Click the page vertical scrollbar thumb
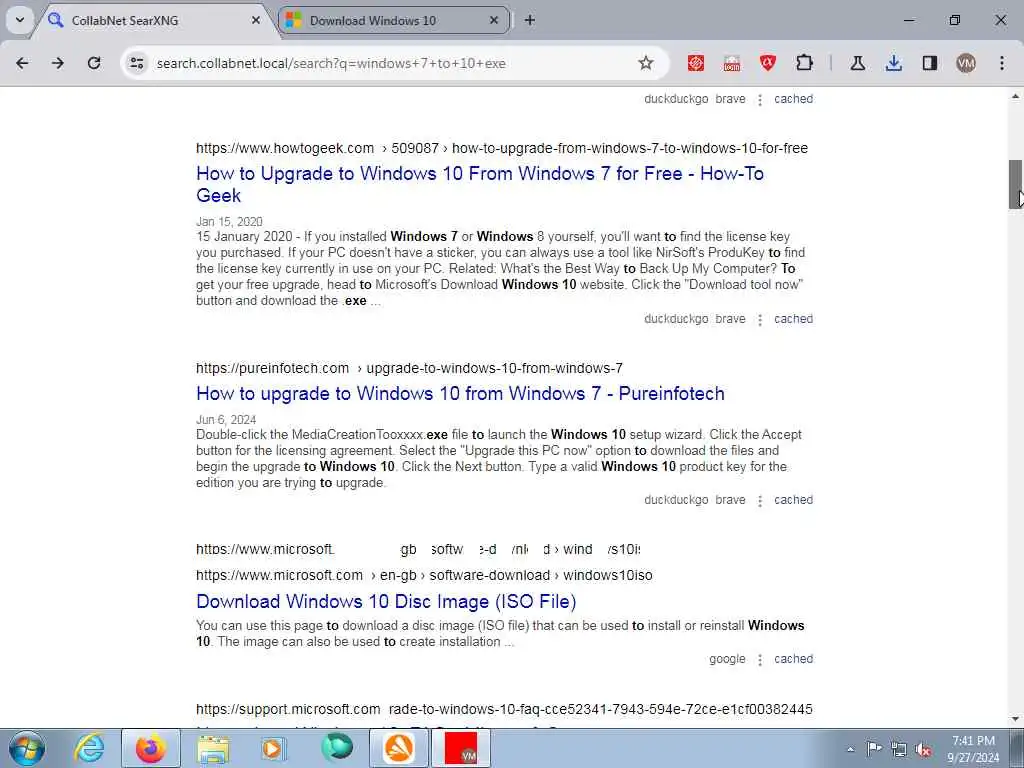The height and width of the screenshot is (768, 1024). [x=1015, y=184]
